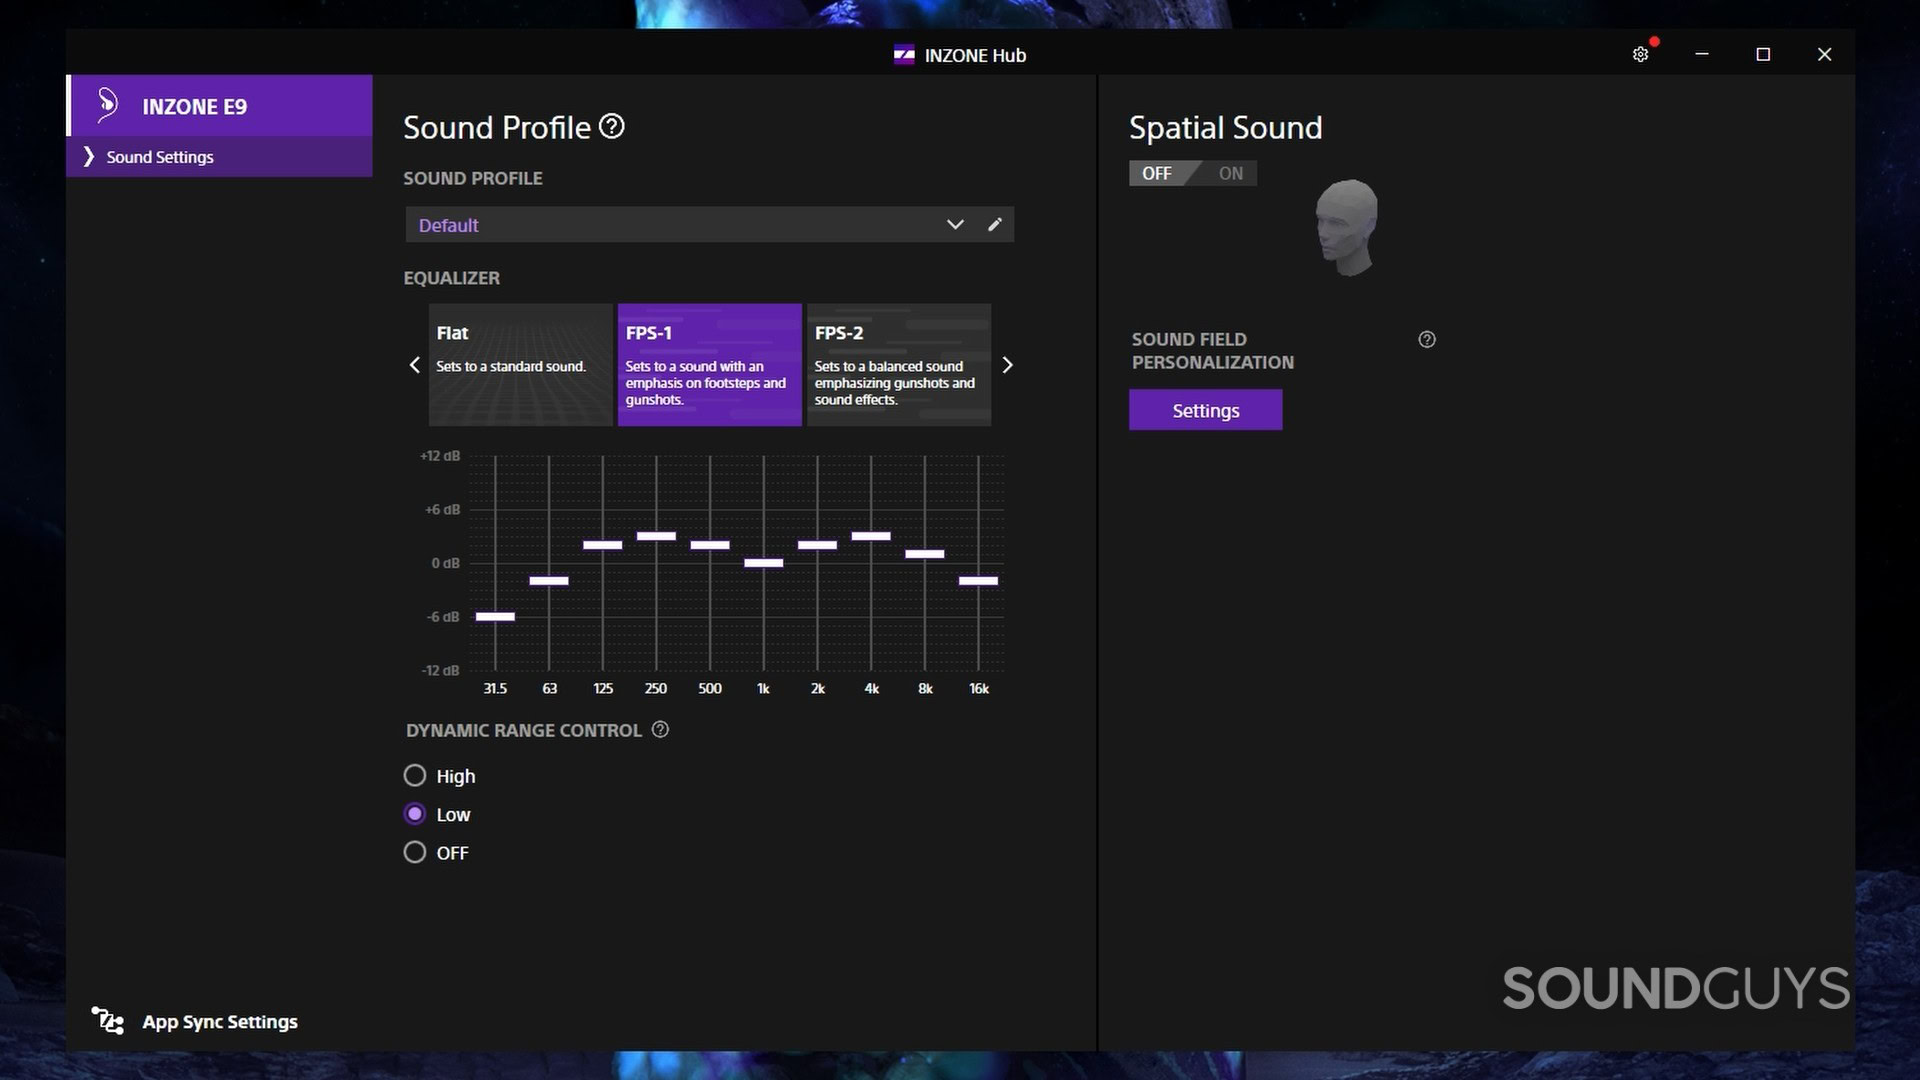The image size is (1920, 1080).
Task: Open the Sound Field Personalization help icon
Action: (x=1427, y=340)
